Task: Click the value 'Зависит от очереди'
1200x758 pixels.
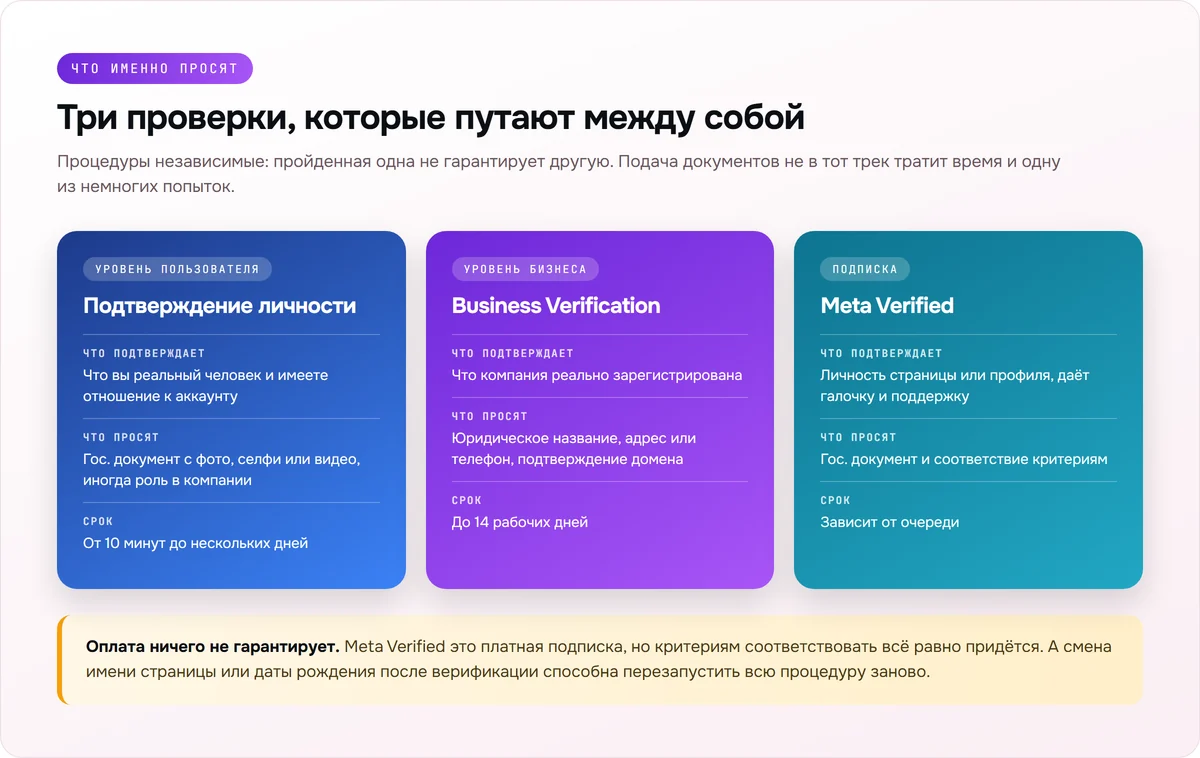Action: 890,522
